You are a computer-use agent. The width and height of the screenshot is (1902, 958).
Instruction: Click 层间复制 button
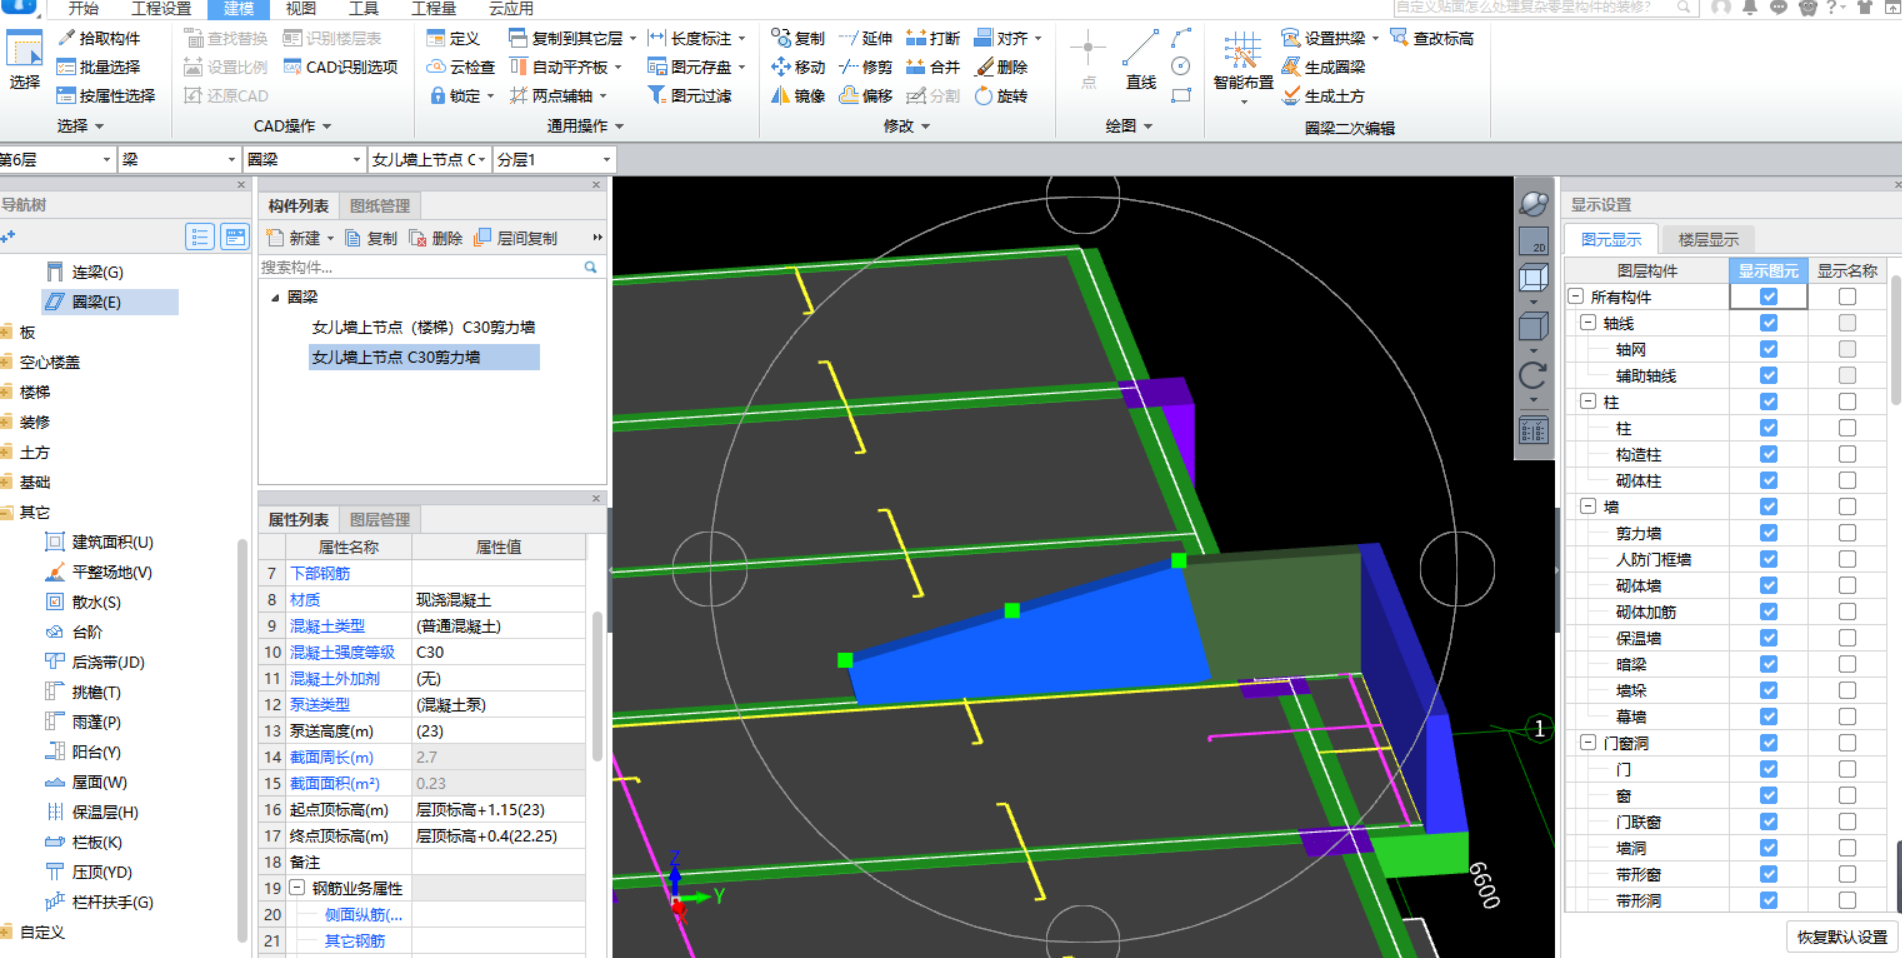[516, 238]
